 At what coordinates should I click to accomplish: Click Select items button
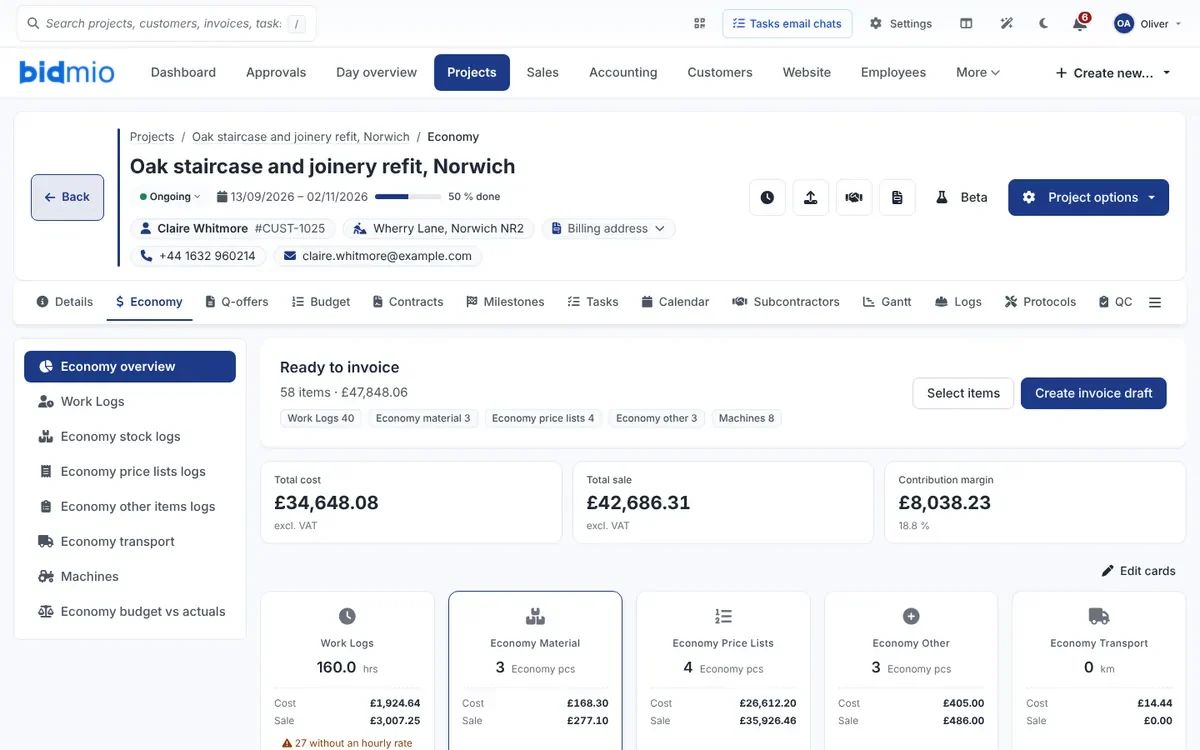point(963,393)
